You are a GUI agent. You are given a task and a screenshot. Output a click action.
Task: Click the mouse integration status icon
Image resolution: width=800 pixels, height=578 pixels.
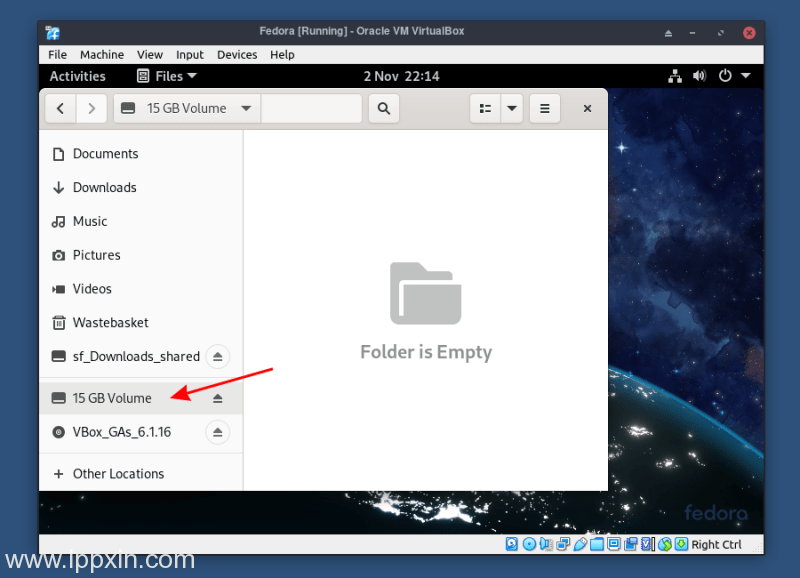[664, 544]
